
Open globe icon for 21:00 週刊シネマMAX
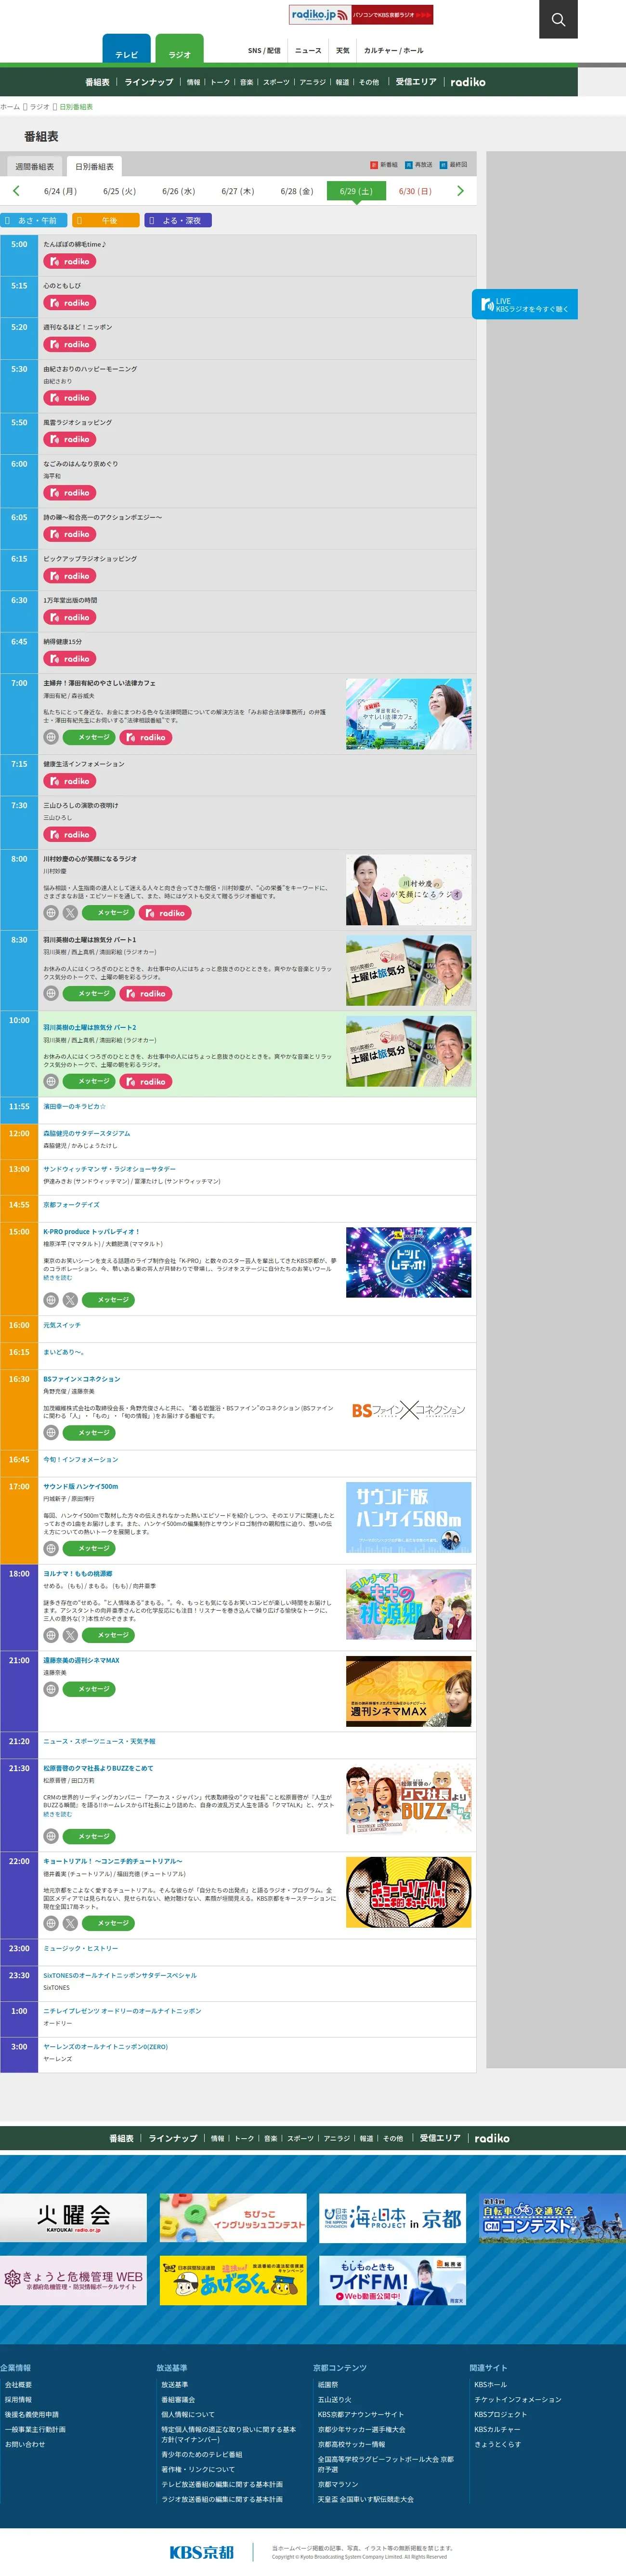point(51,1689)
